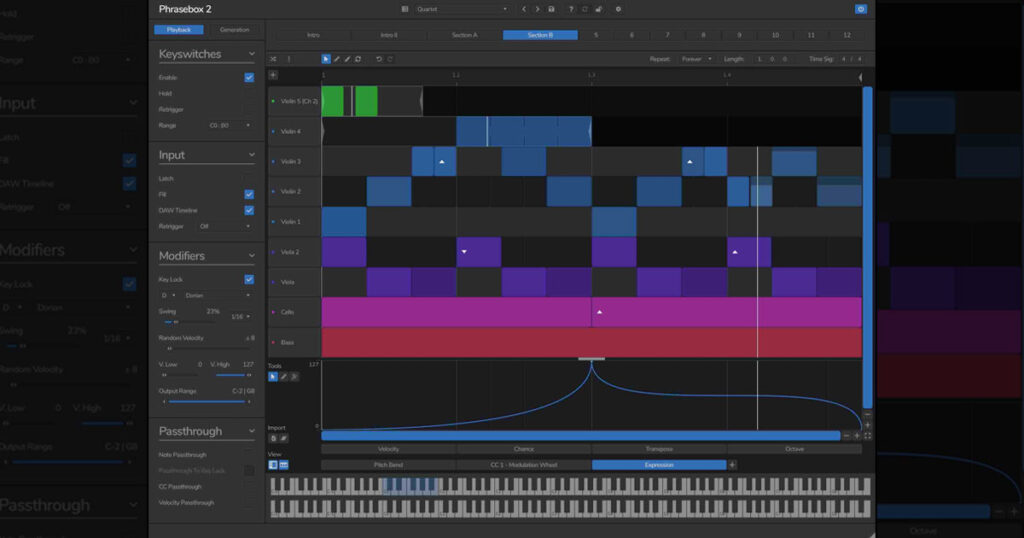Toggle the Keyswitches Enable checkbox

[249, 77]
